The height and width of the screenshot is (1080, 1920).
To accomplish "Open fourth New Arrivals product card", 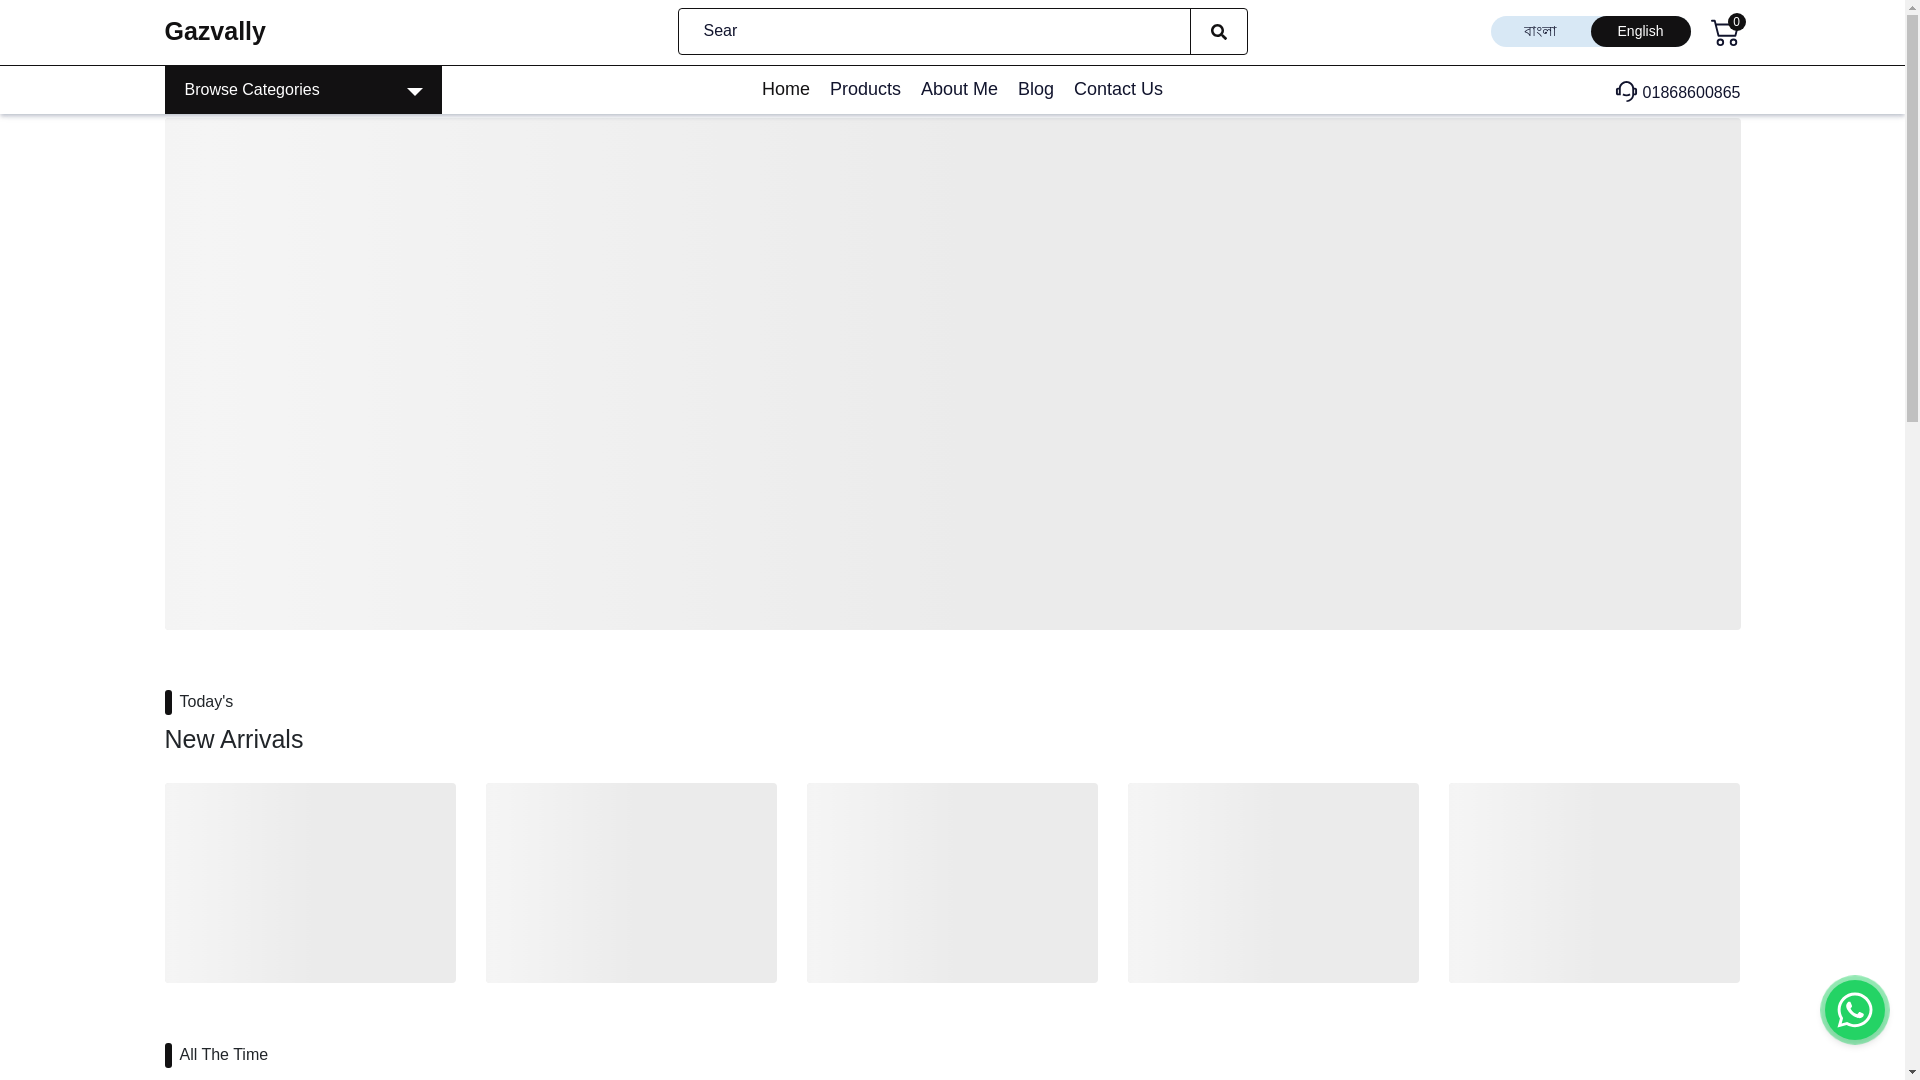I will click(x=1273, y=883).
